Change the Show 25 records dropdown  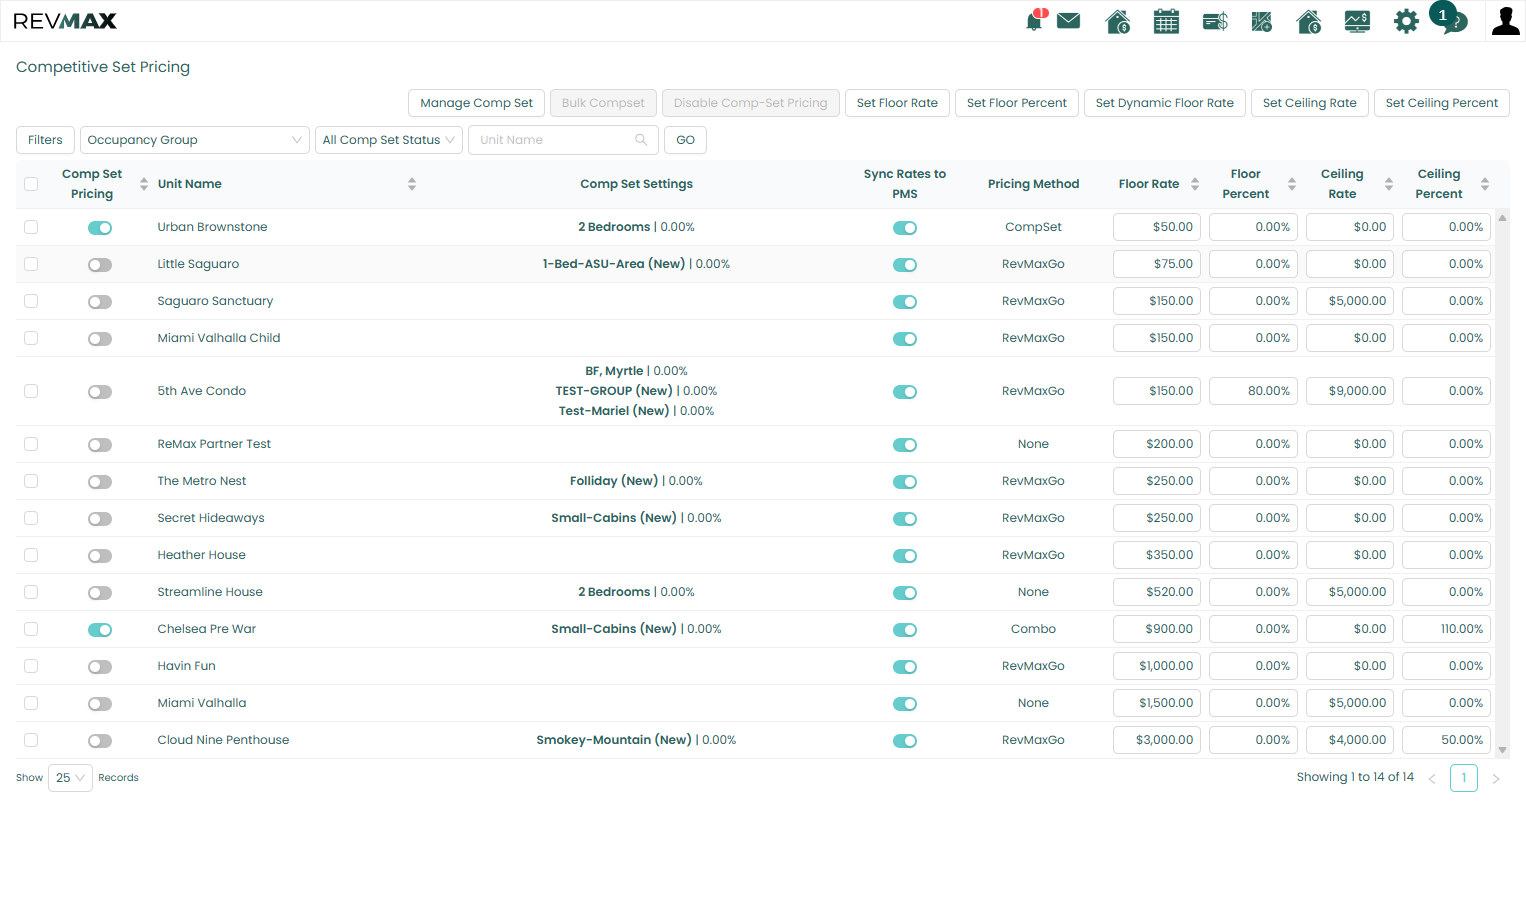click(70, 778)
